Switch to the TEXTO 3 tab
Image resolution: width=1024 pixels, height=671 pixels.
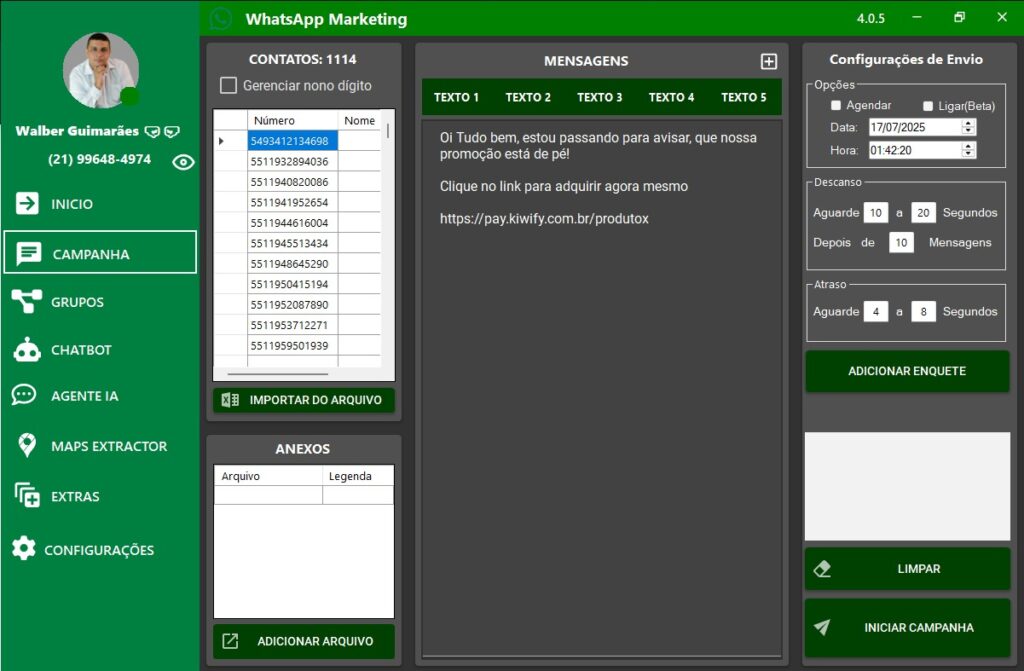point(599,97)
